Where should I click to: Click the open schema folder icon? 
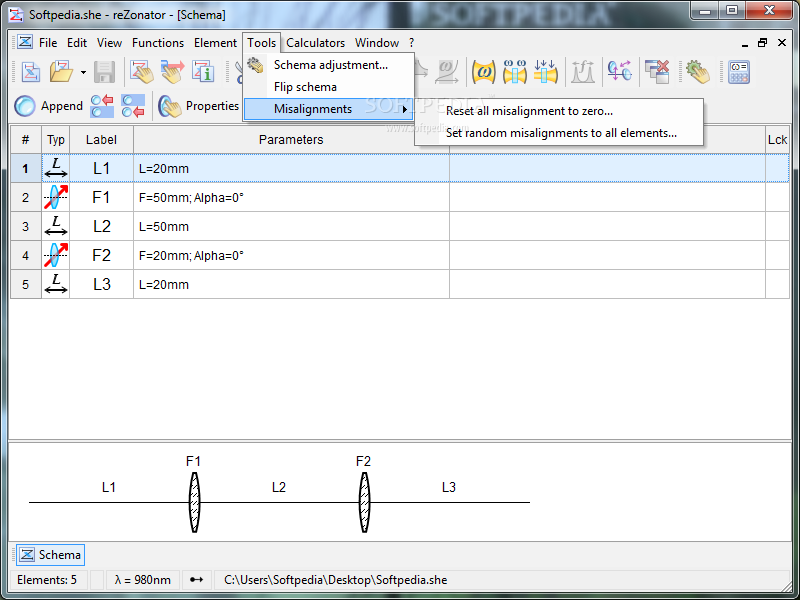[62, 72]
